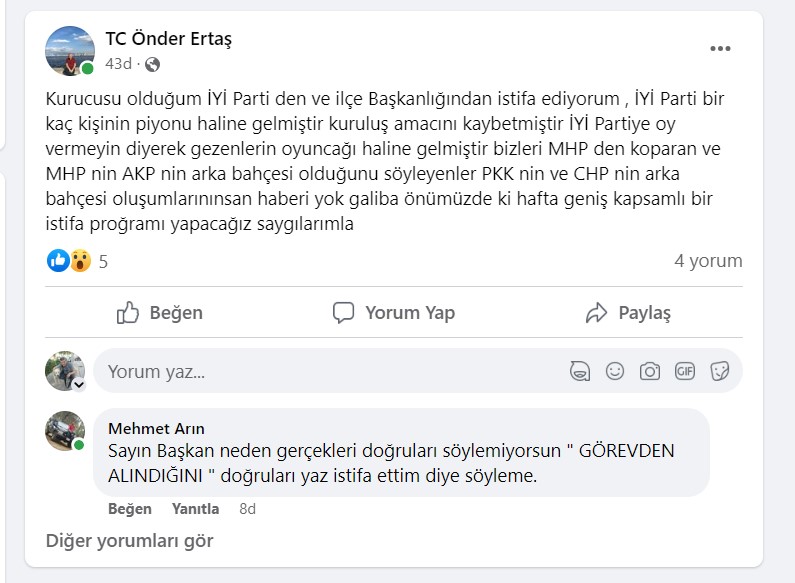Attach a photo using the camera icon

coord(650,372)
